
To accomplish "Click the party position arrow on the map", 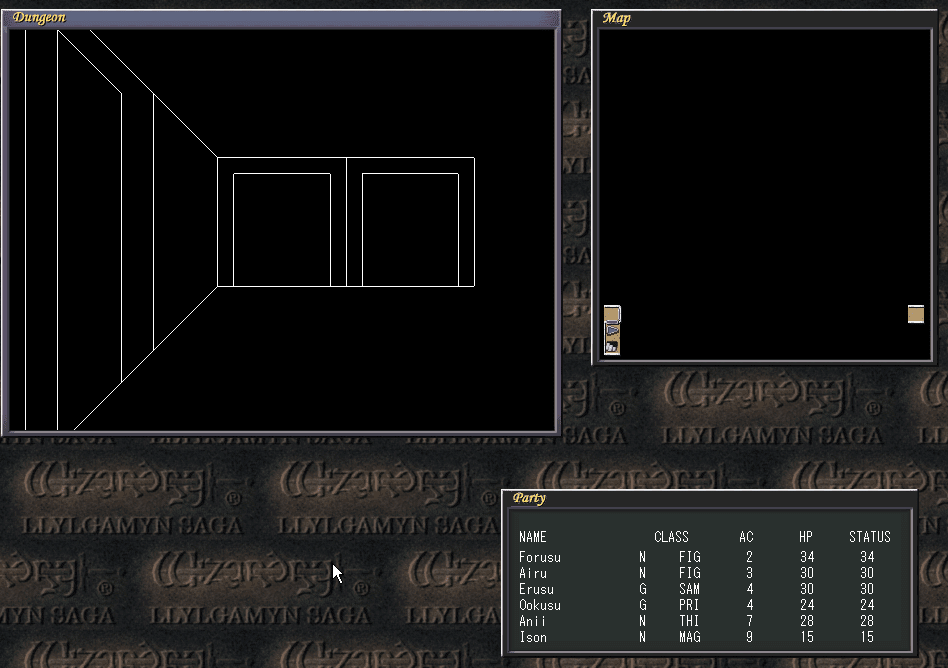I will [x=612, y=331].
